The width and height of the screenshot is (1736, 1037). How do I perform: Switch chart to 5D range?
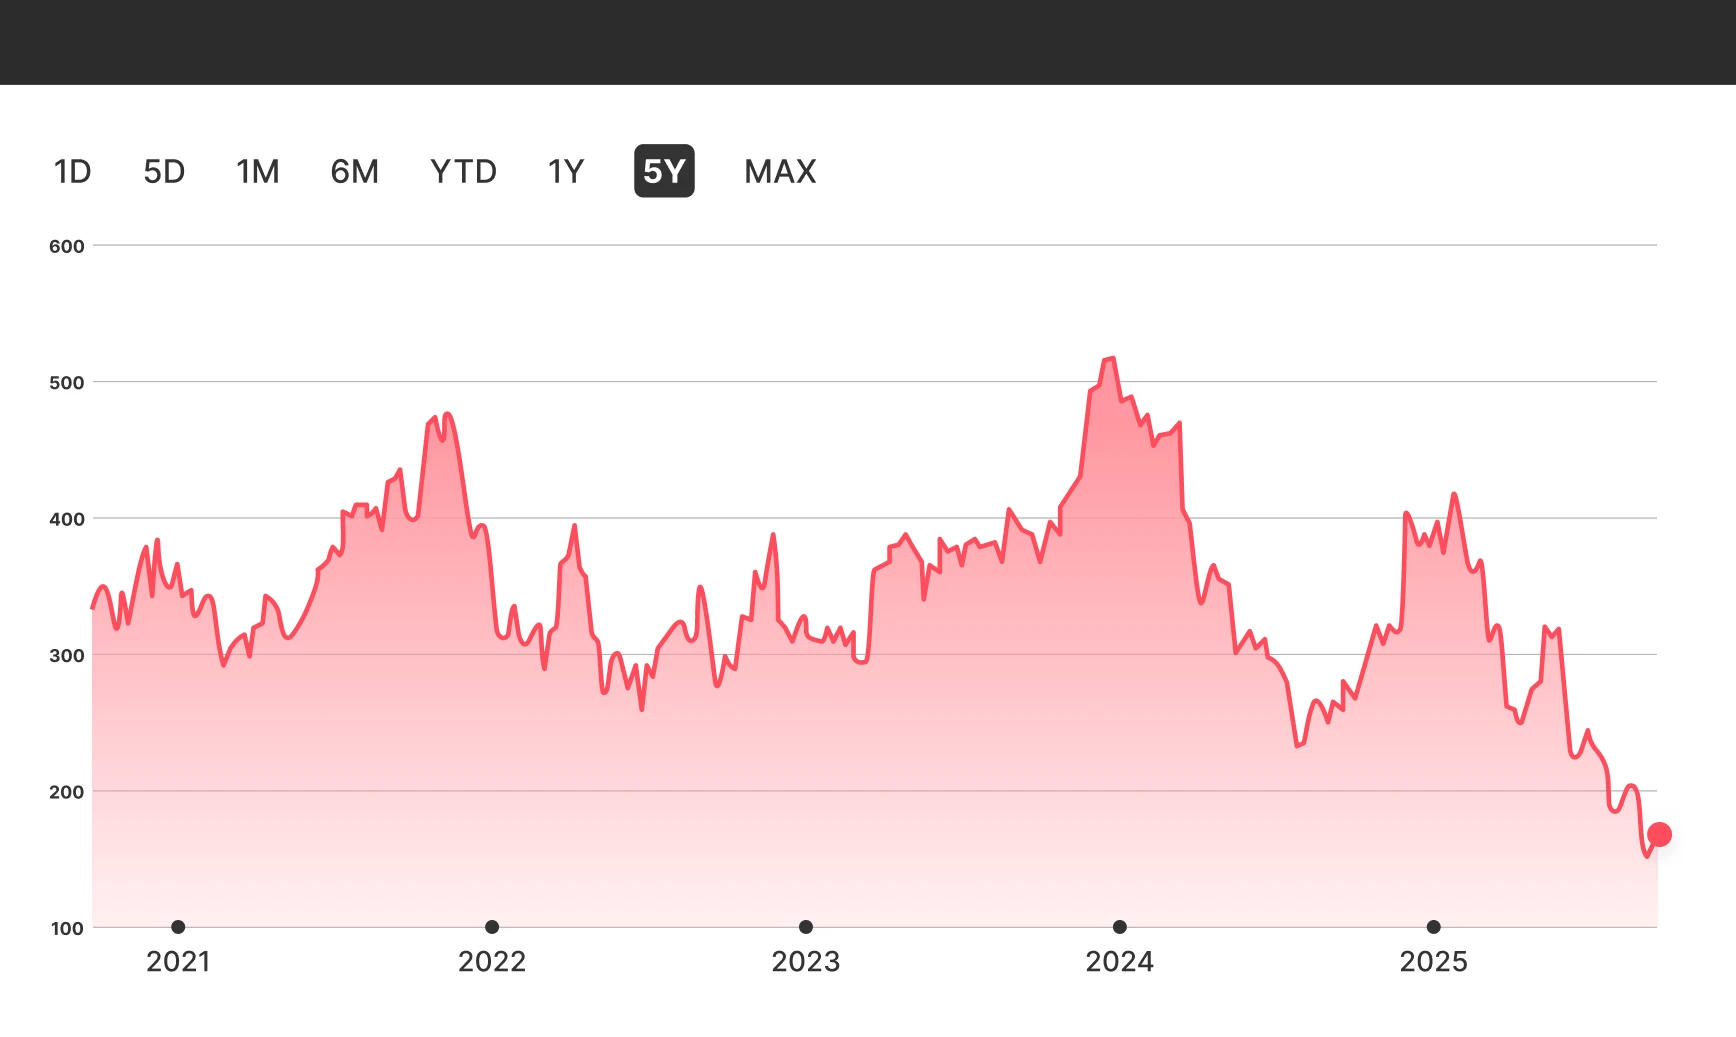[x=164, y=172]
